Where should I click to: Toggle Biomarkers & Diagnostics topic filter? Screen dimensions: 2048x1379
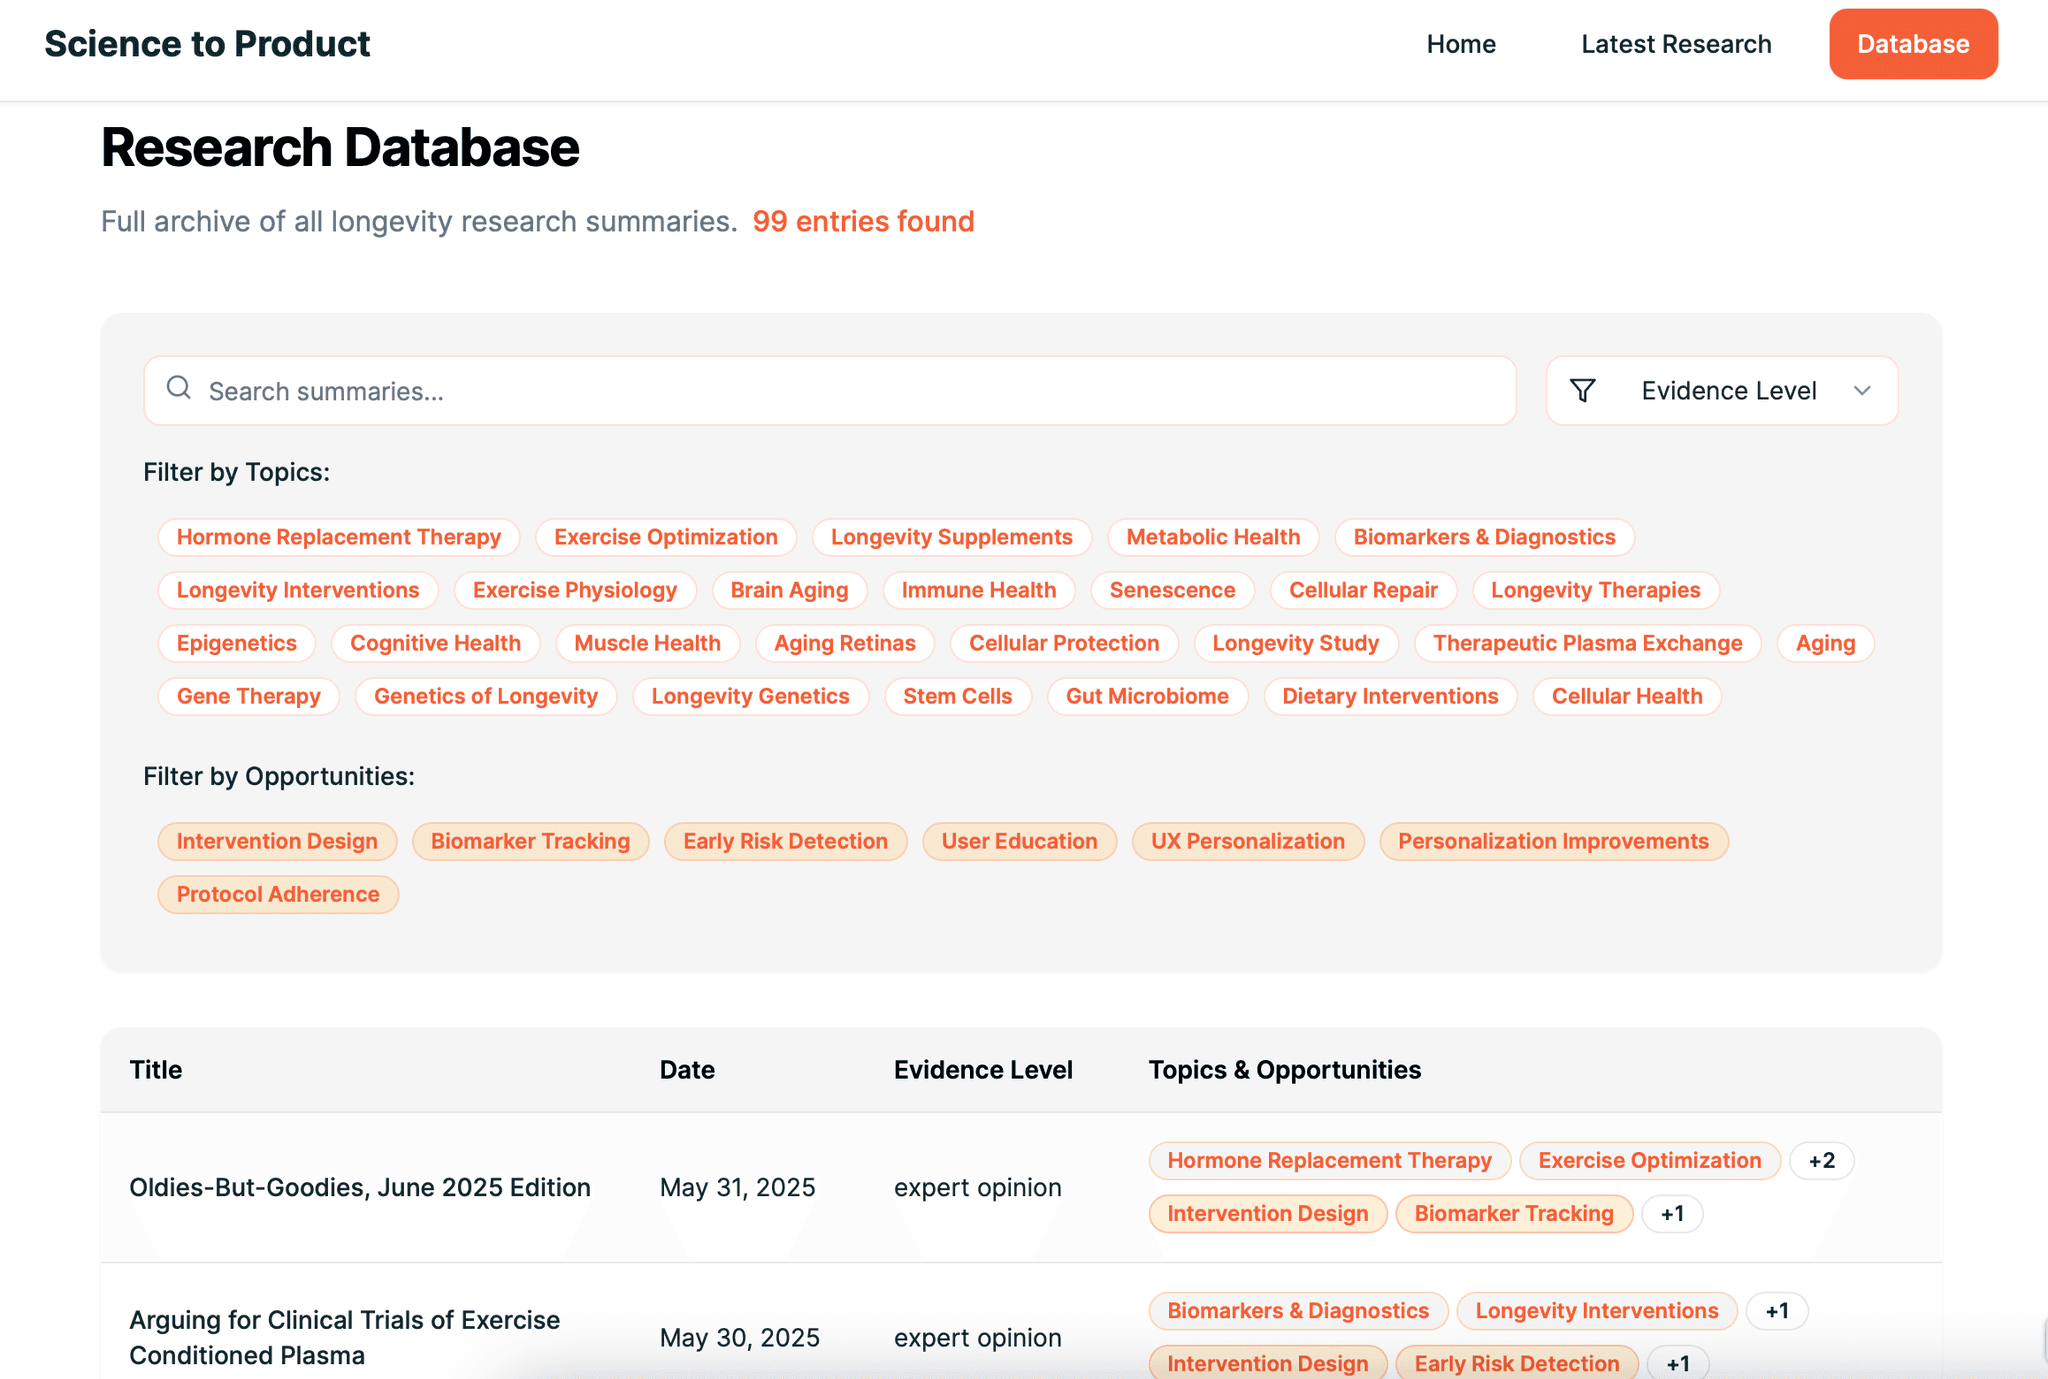click(x=1484, y=537)
